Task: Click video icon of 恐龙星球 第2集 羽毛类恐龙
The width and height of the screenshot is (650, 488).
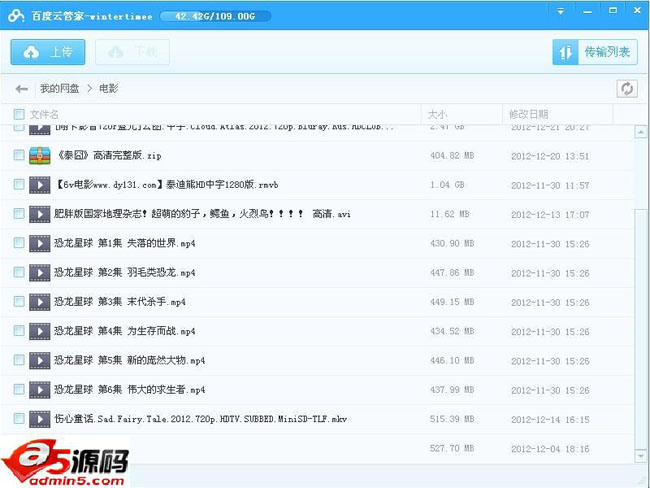Action: click(x=40, y=273)
